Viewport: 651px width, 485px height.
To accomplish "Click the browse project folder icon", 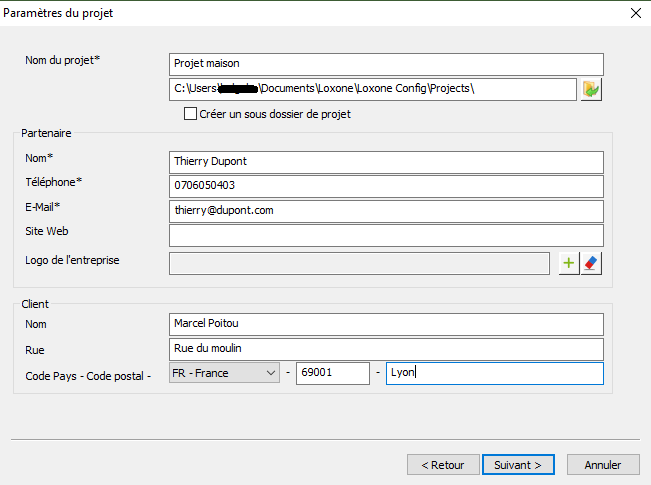I will click(591, 90).
